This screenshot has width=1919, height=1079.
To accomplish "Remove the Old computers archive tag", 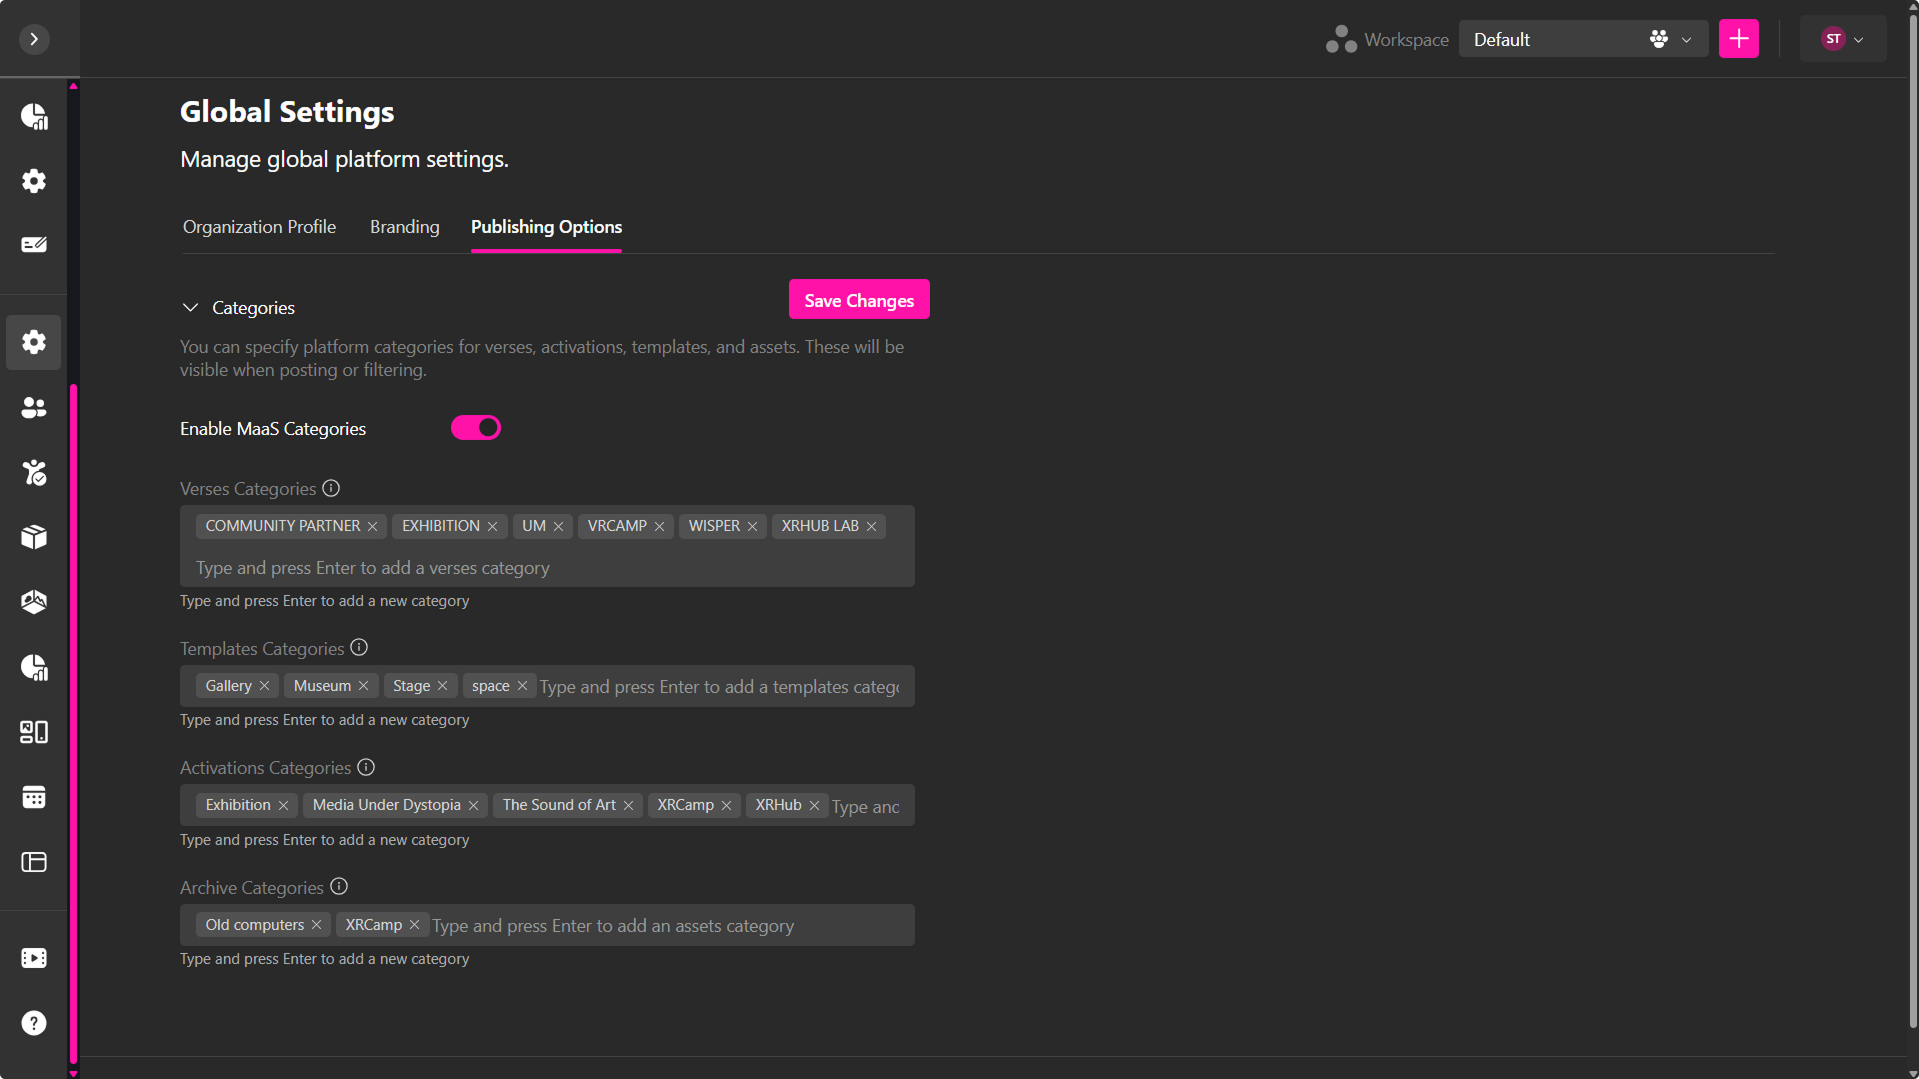I will pyautogui.click(x=317, y=925).
